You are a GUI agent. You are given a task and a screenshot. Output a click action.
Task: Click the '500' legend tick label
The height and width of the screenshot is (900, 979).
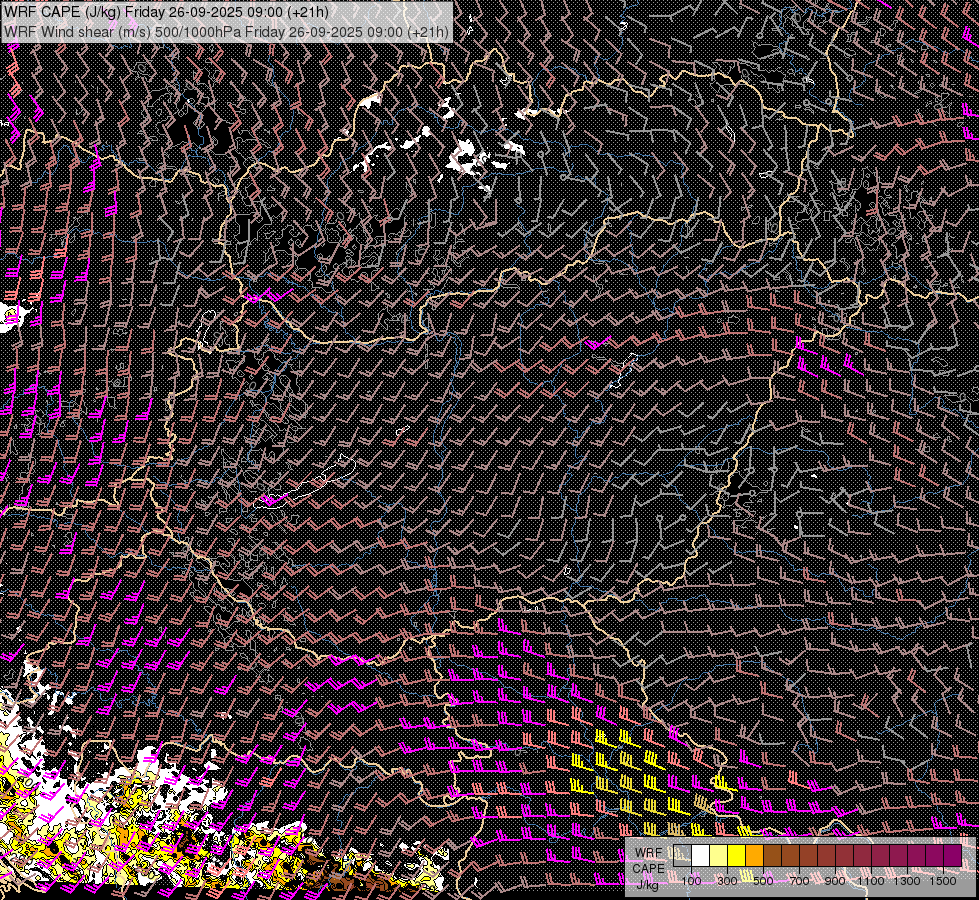[x=764, y=881]
